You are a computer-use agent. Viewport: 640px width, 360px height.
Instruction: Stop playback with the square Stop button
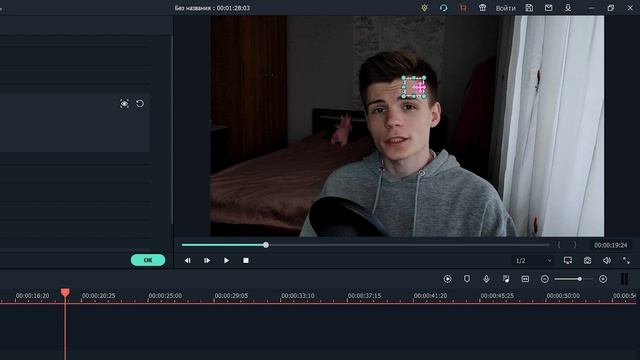246,260
